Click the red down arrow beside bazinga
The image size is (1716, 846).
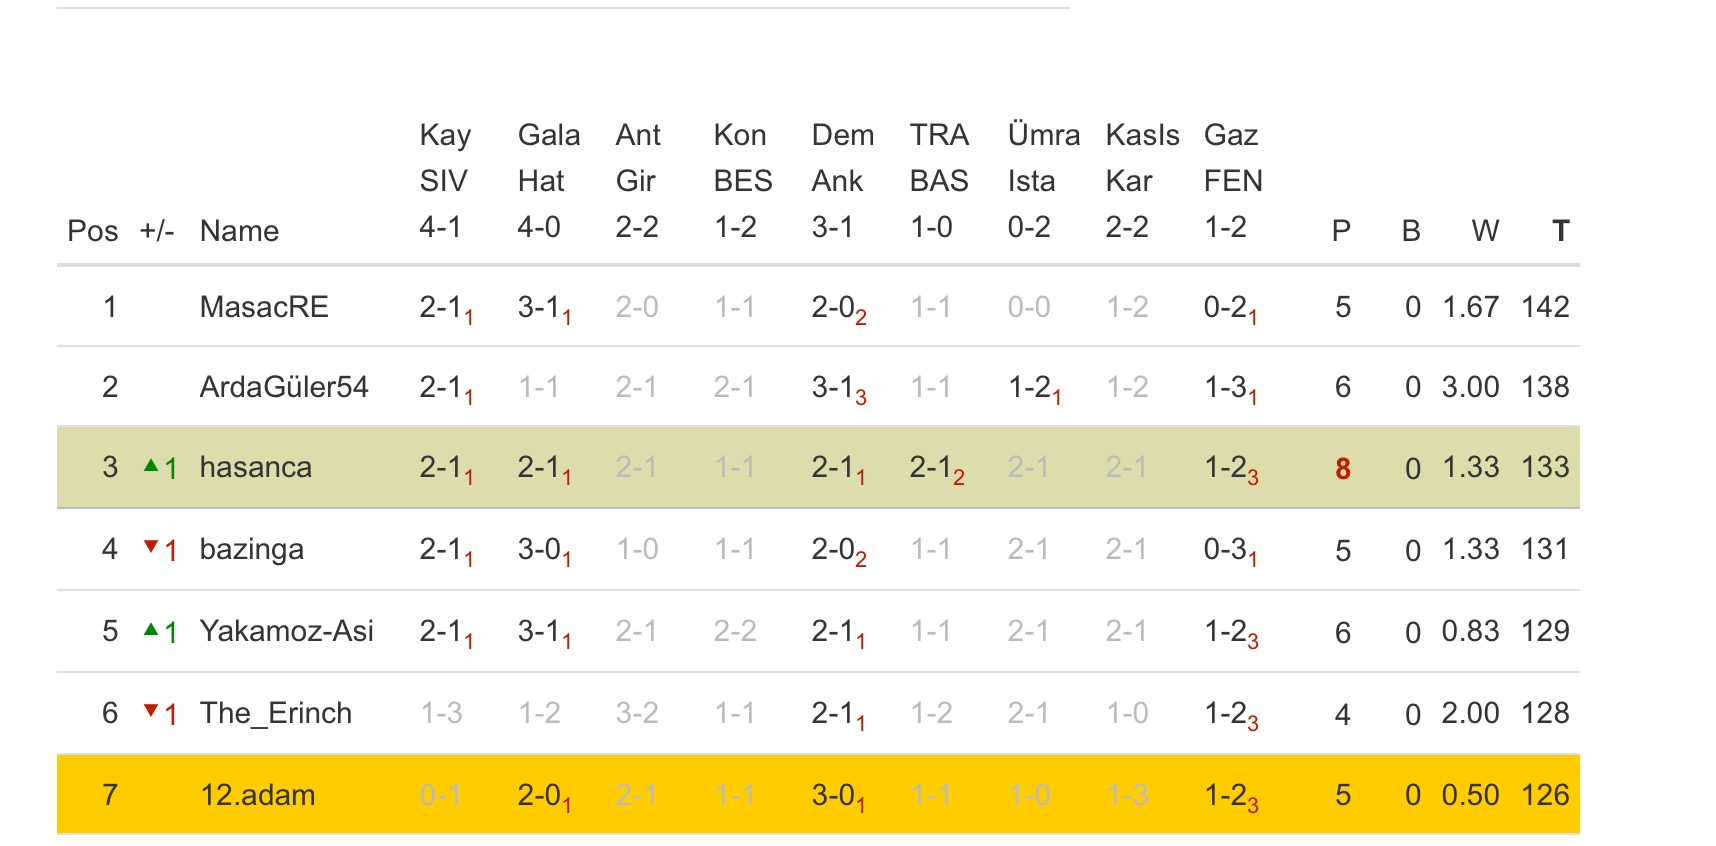pos(152,547)
